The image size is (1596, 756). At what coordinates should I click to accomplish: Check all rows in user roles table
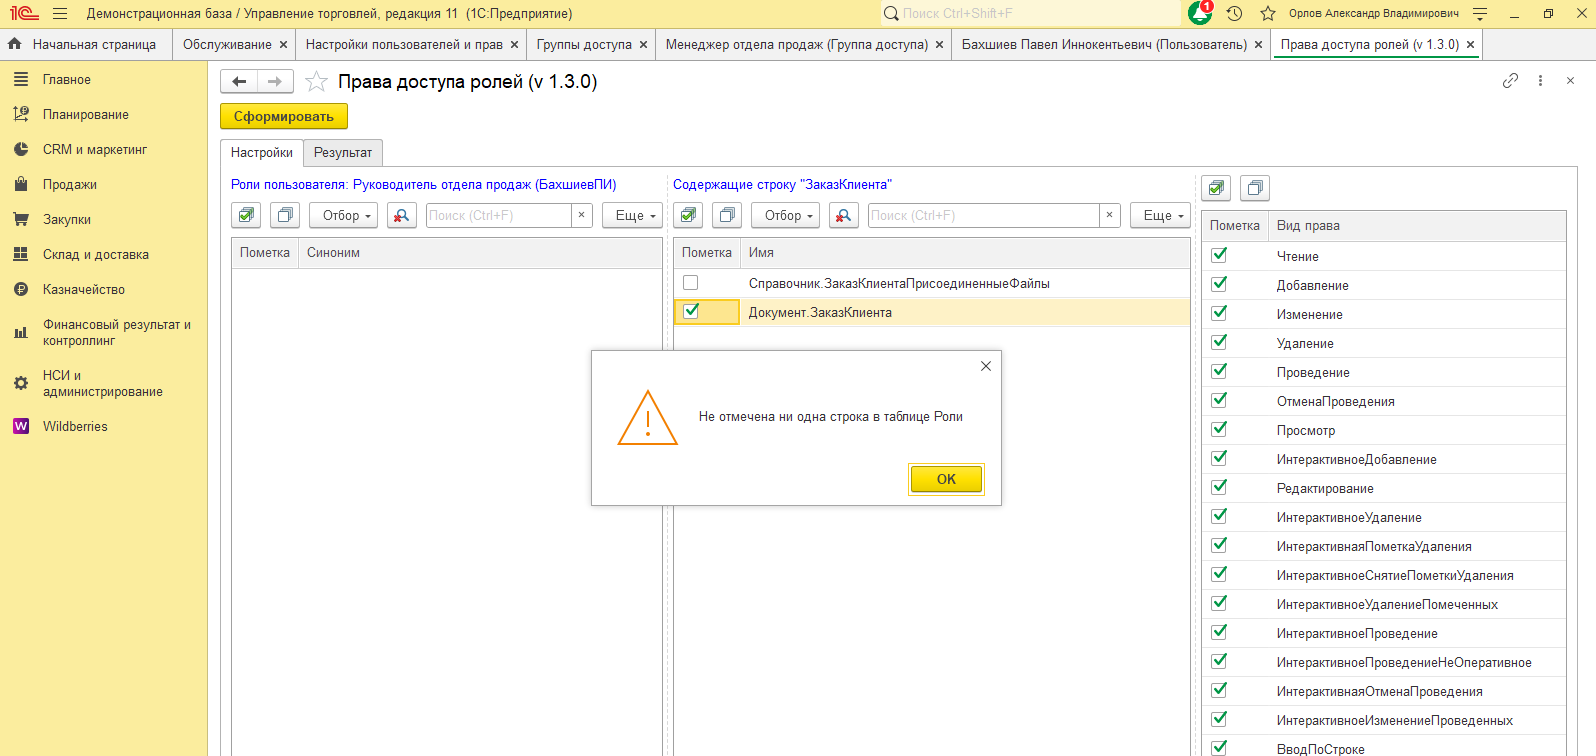pos(246,215)
